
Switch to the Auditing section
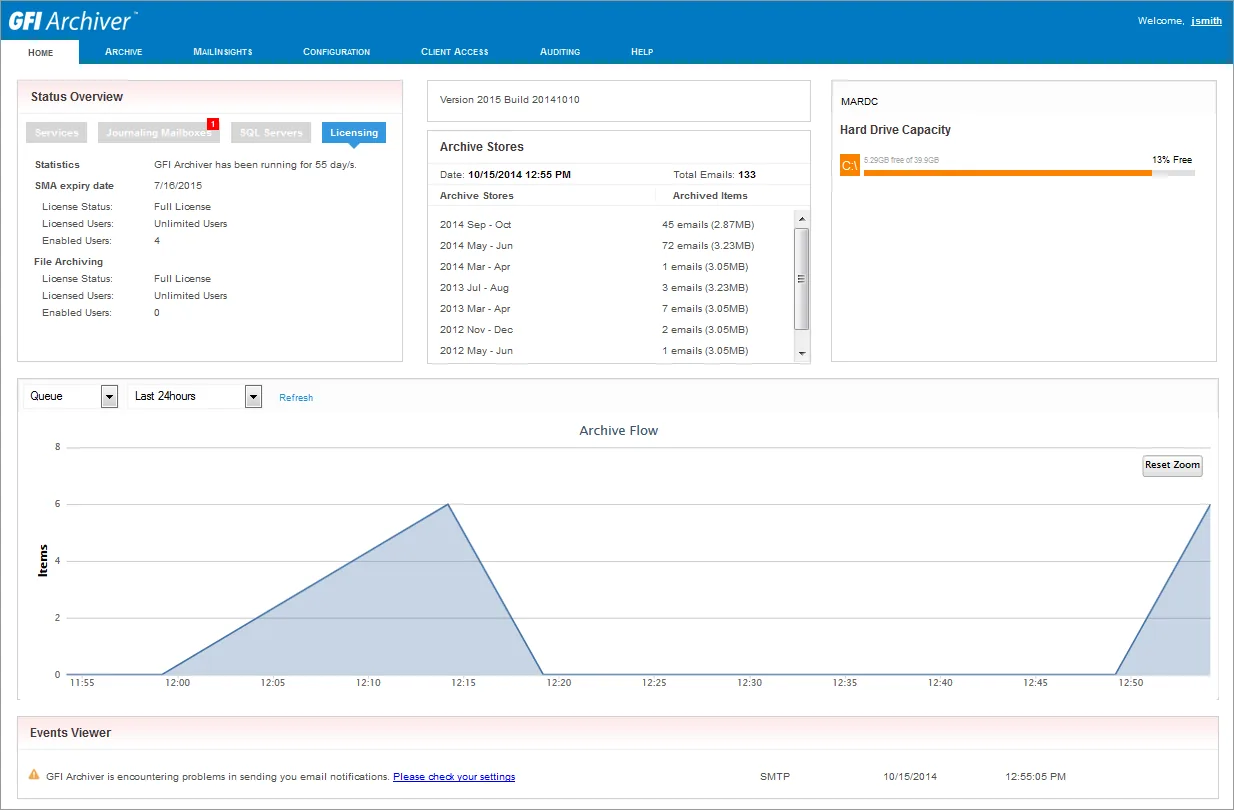(x=560, y=52)
